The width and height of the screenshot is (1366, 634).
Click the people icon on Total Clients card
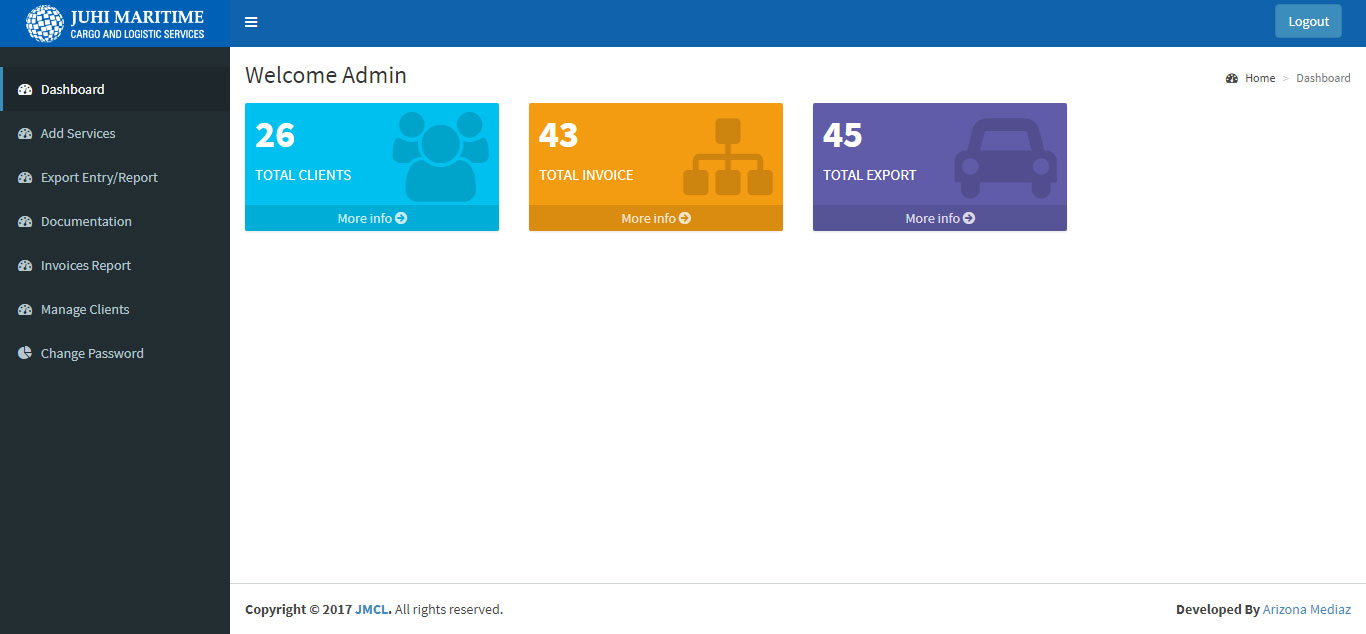440,155
